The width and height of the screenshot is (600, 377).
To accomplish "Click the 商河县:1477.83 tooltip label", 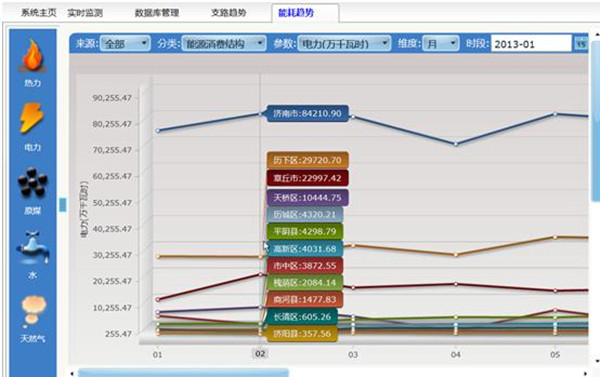I will point(305,299).
